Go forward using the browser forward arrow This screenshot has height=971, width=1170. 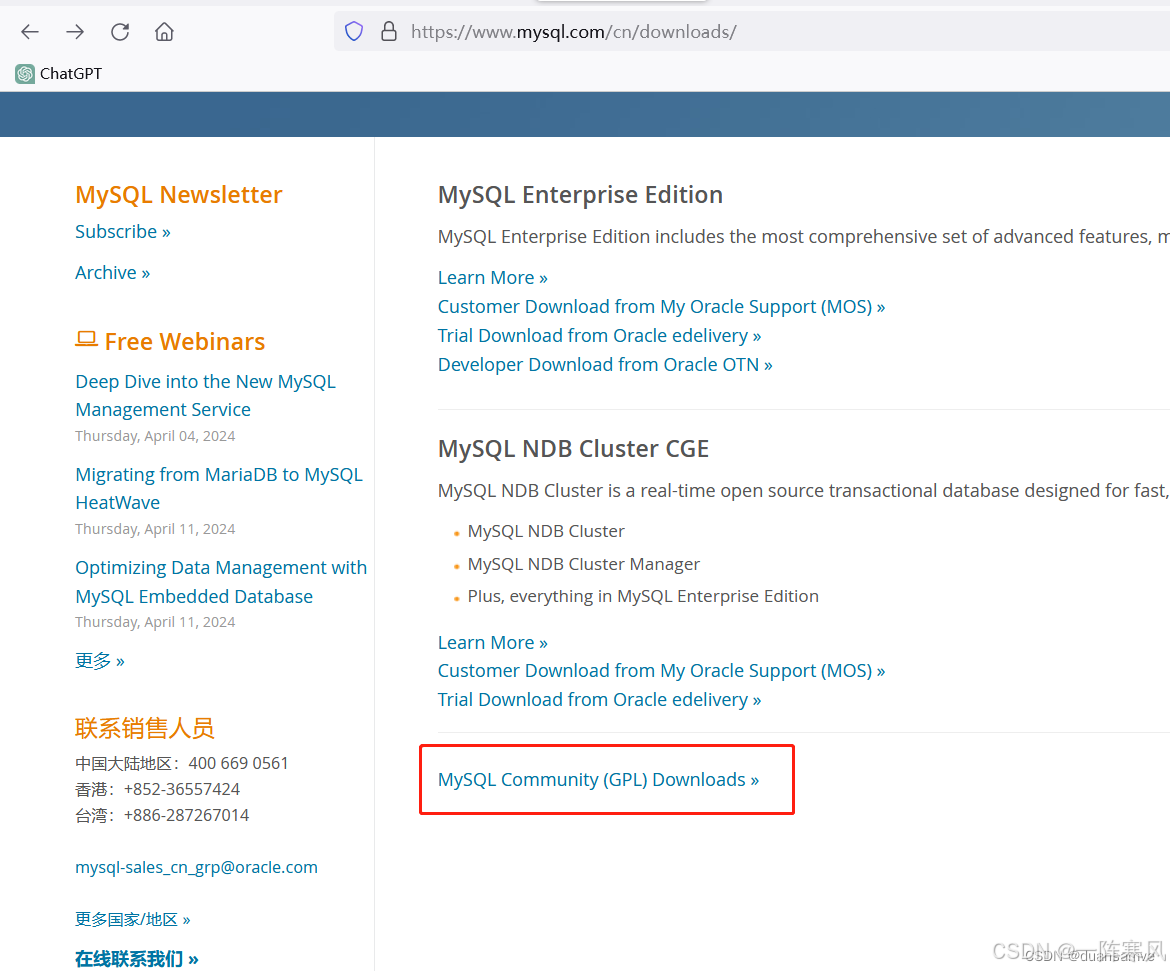click(75, 31)
